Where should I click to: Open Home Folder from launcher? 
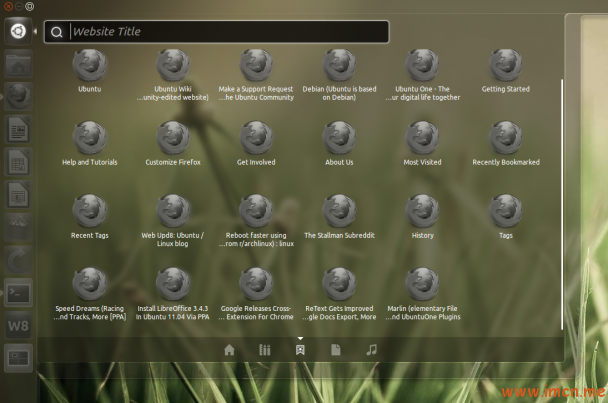18,64
